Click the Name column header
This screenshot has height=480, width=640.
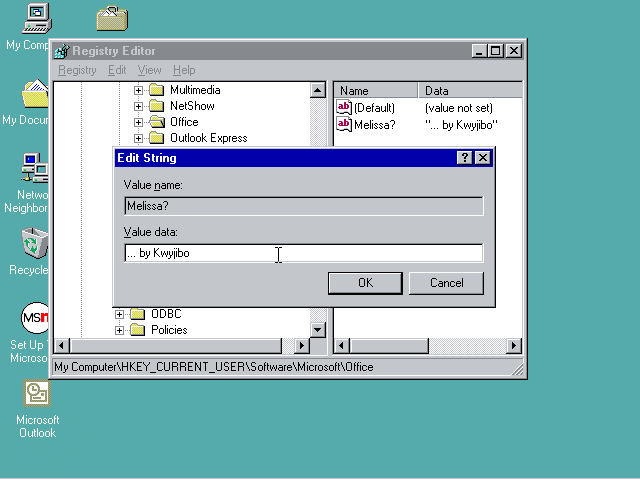pyautogui.click(x=376, y=91)
